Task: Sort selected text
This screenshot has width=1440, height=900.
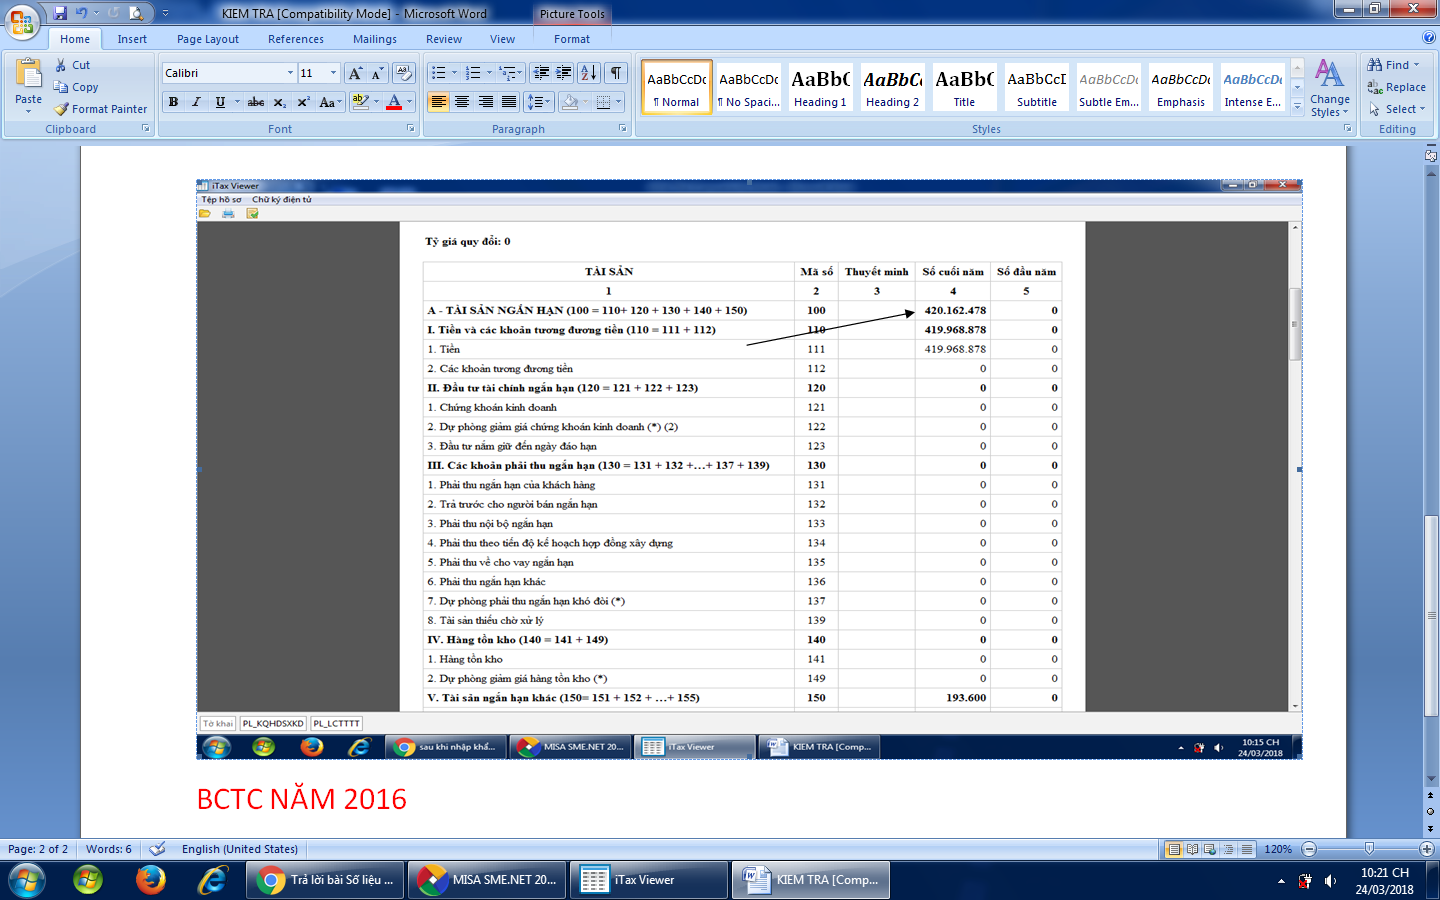Action: click(589, 73)
